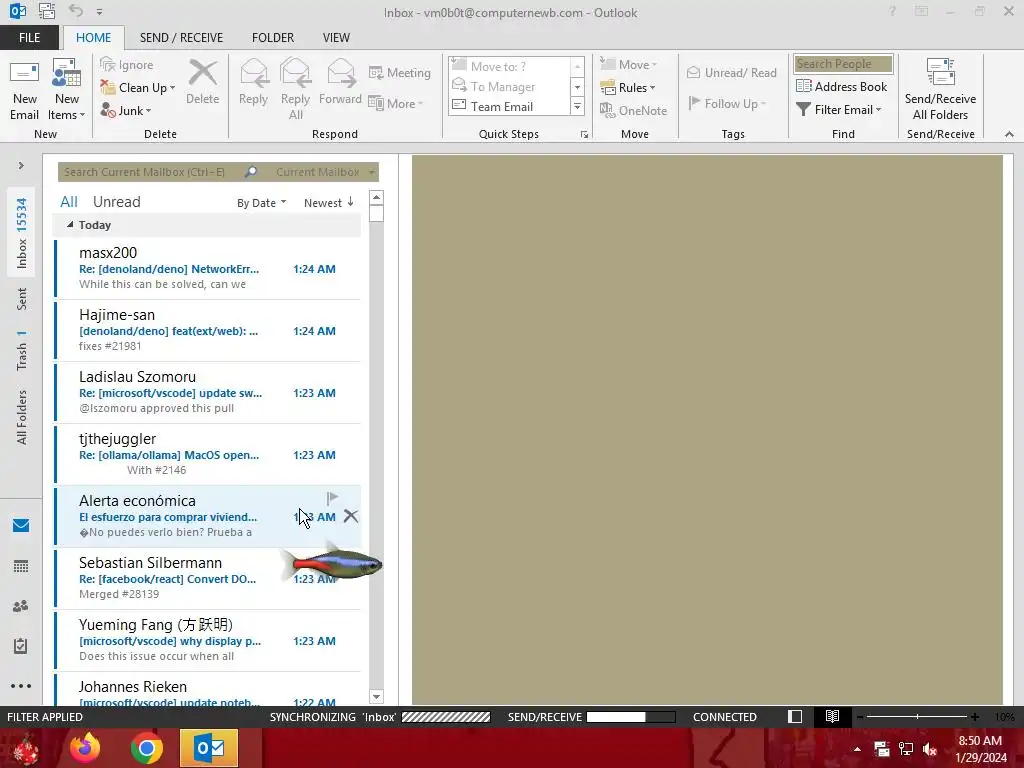
Task: Open the Clean Up dropdown
Action: (x=138, y=88)
